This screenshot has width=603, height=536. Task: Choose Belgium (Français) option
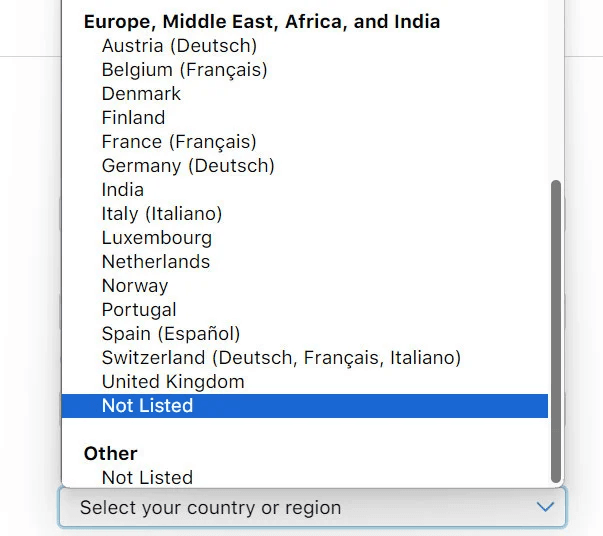coord(184,69)
